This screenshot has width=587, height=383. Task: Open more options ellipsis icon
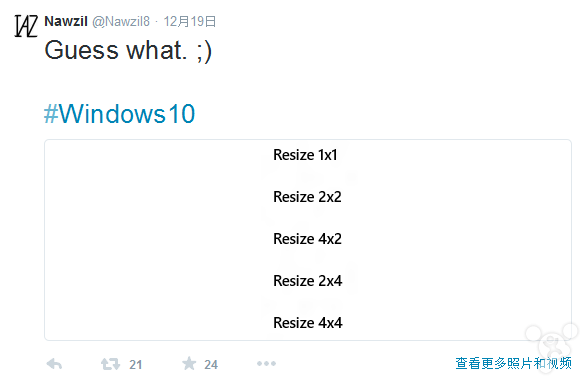[267, 363]
